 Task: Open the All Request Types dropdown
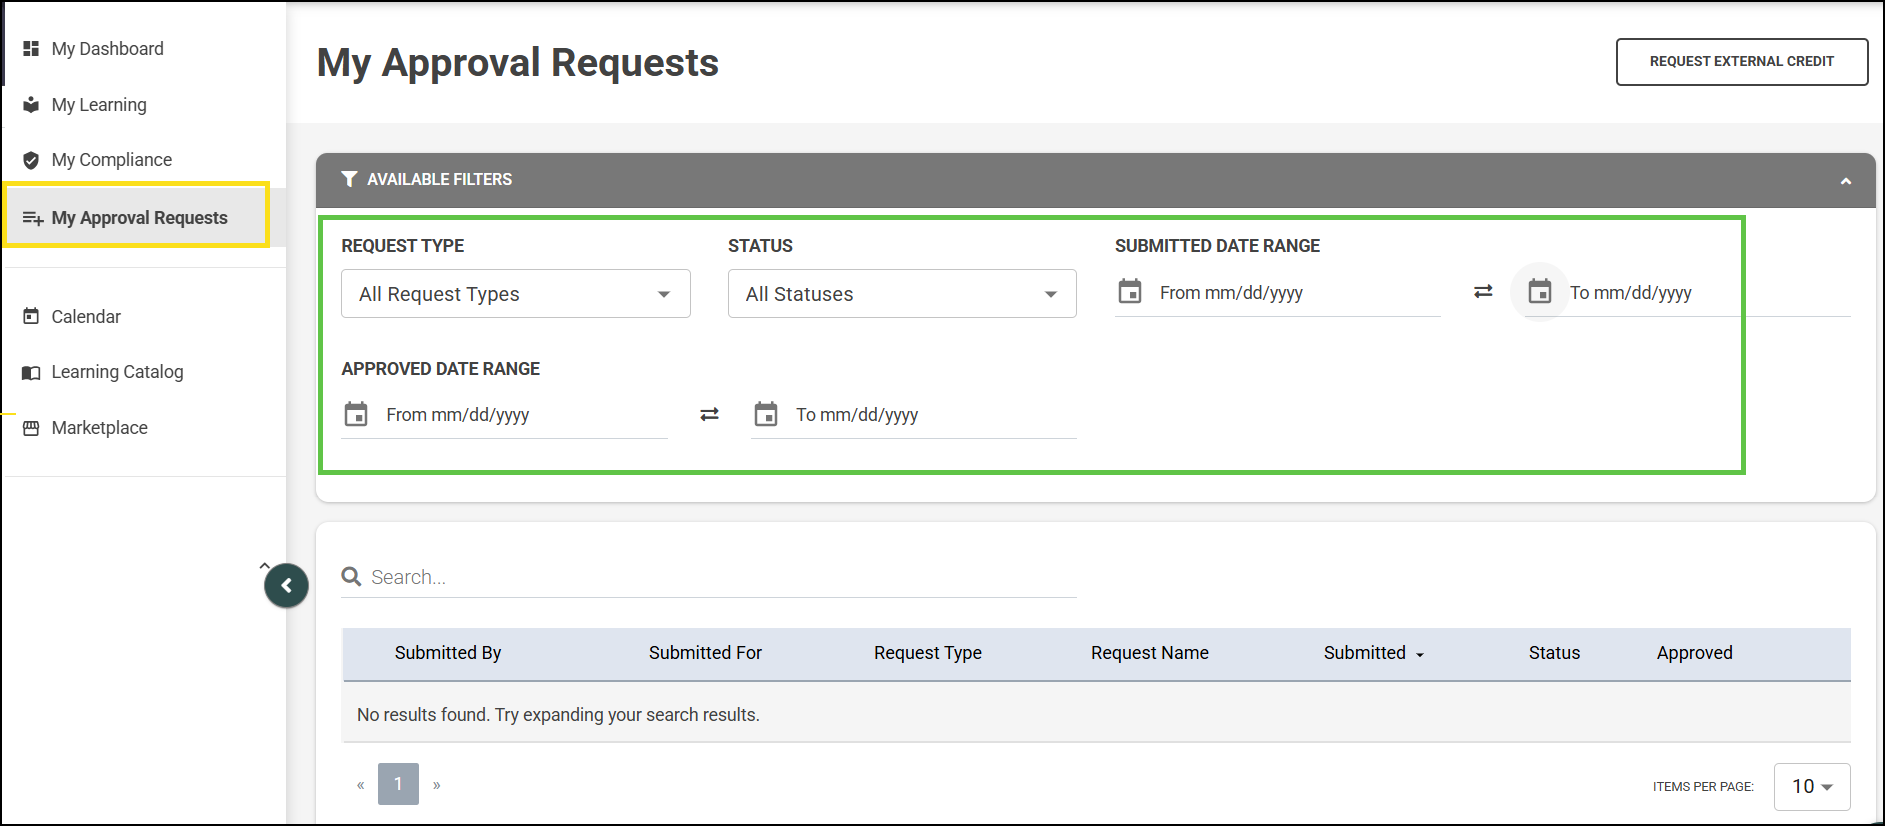515,294
